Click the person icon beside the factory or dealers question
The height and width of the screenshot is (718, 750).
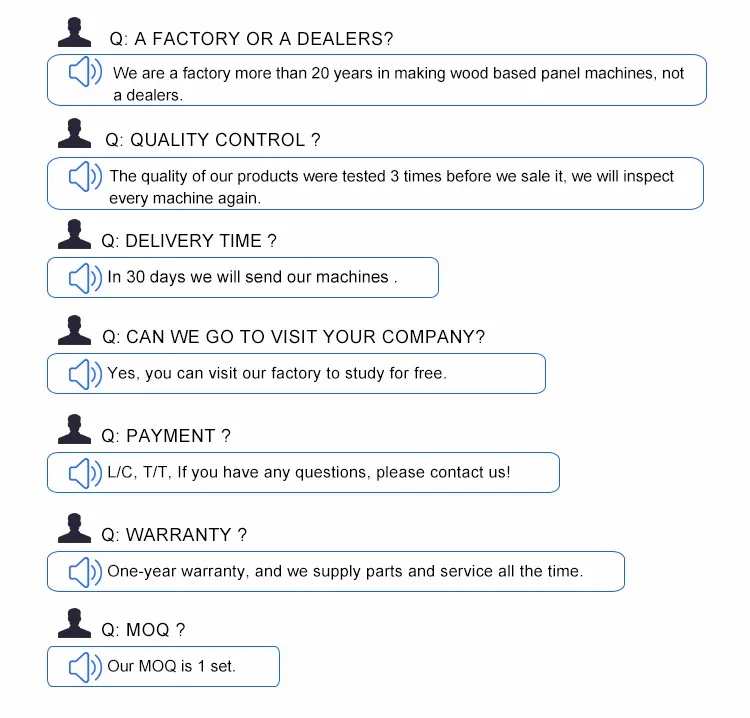74,33
